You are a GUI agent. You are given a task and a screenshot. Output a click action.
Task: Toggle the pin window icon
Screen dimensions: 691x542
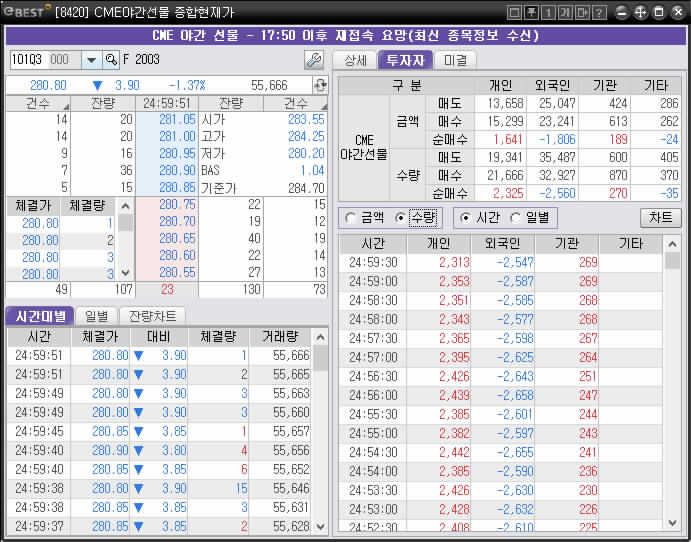click(x=531, y=12)
